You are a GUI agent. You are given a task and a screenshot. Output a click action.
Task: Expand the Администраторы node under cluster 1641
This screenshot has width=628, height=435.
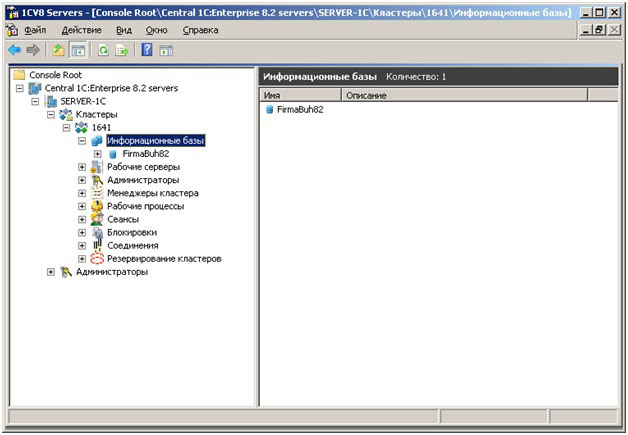[x=82, y=180]
